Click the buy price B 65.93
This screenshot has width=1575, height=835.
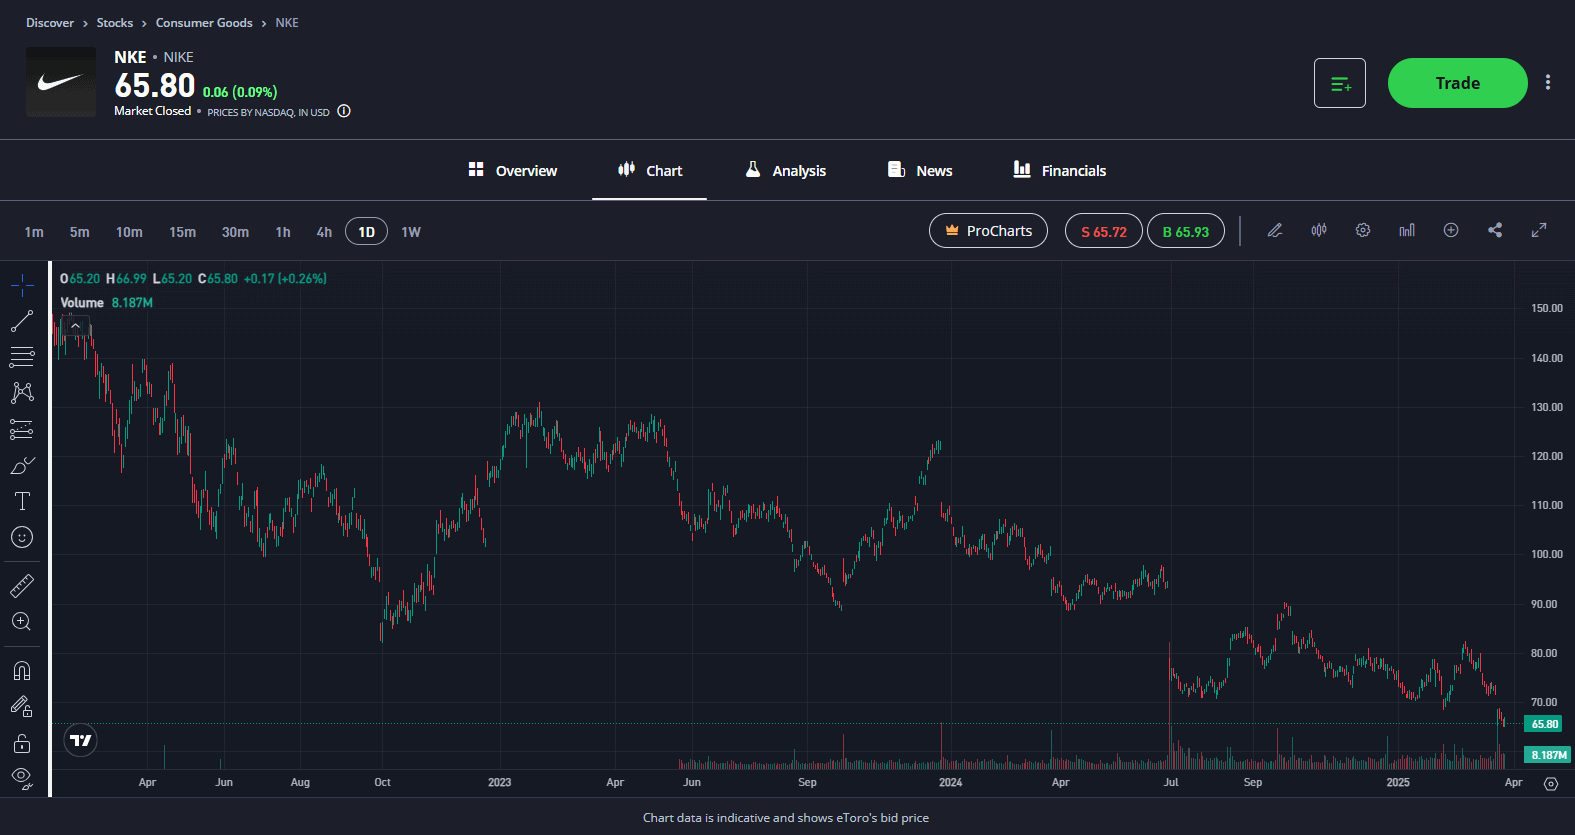tap(1186, 231)
